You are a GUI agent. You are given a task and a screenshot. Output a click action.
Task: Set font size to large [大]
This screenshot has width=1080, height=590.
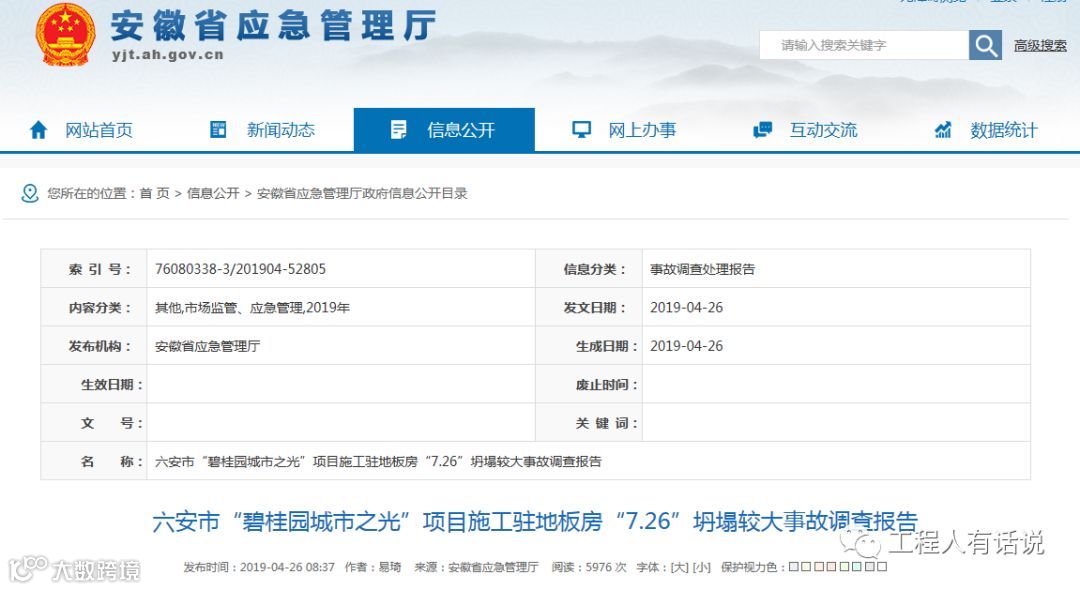pos(679,567)
